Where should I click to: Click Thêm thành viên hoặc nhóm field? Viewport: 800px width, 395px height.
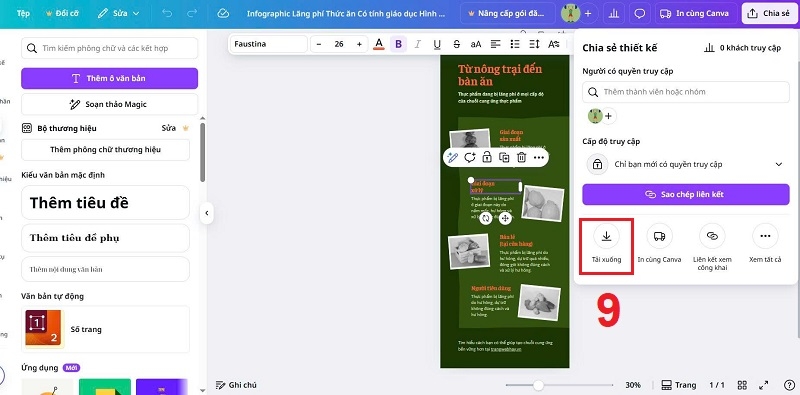click(x=686, y=92)
